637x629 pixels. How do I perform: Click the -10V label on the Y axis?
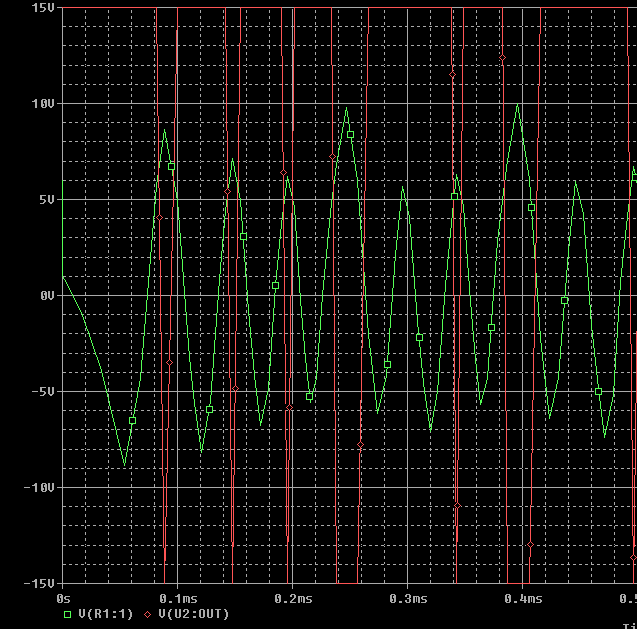pyautogui.click(x=39, y=487)
